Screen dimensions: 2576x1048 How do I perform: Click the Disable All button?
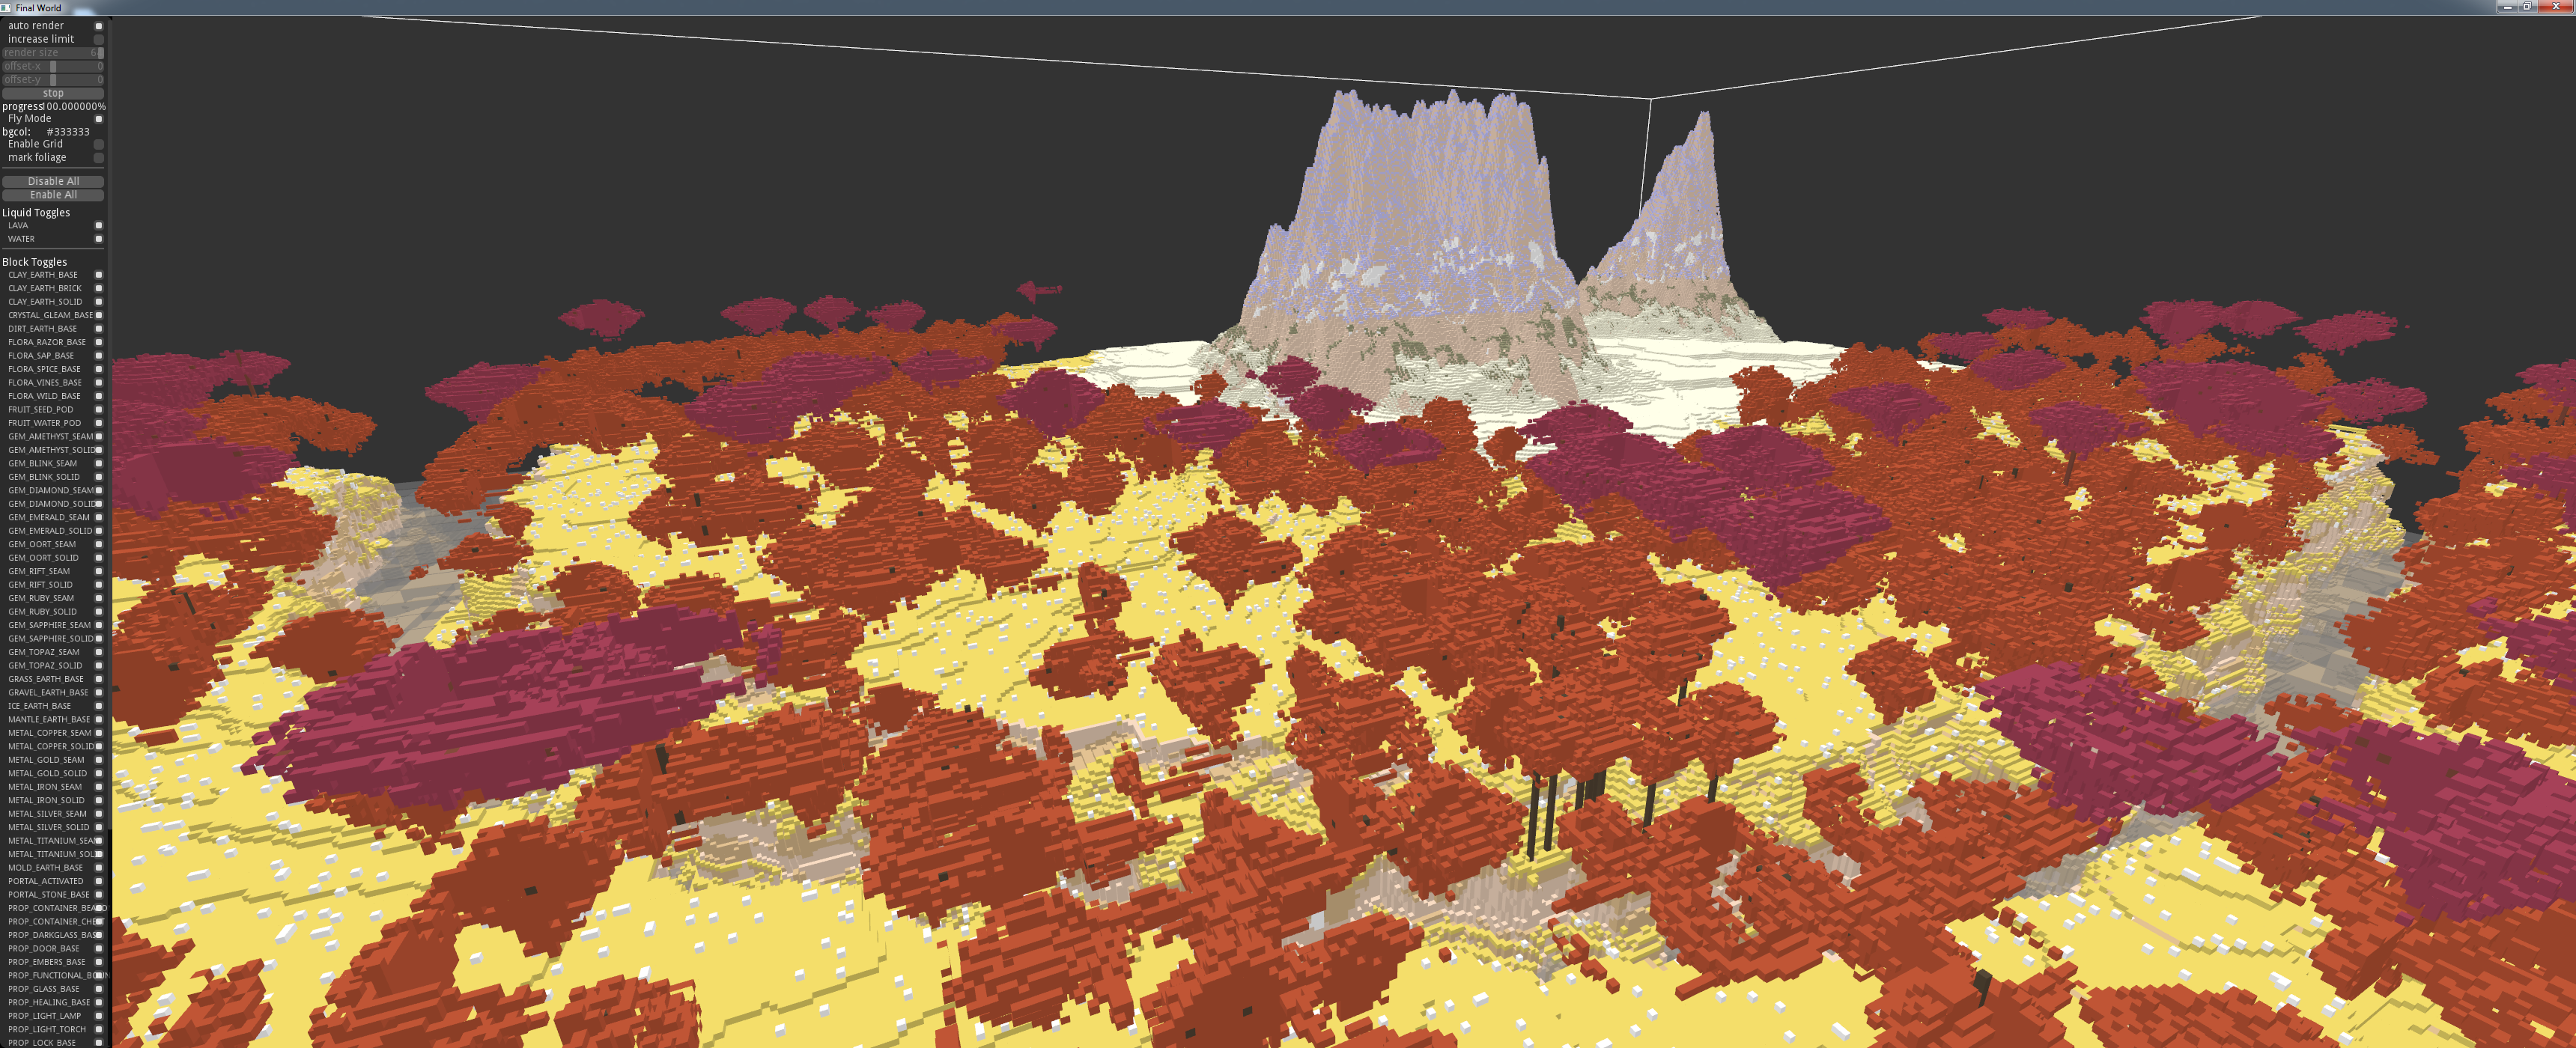coord(53,181)
